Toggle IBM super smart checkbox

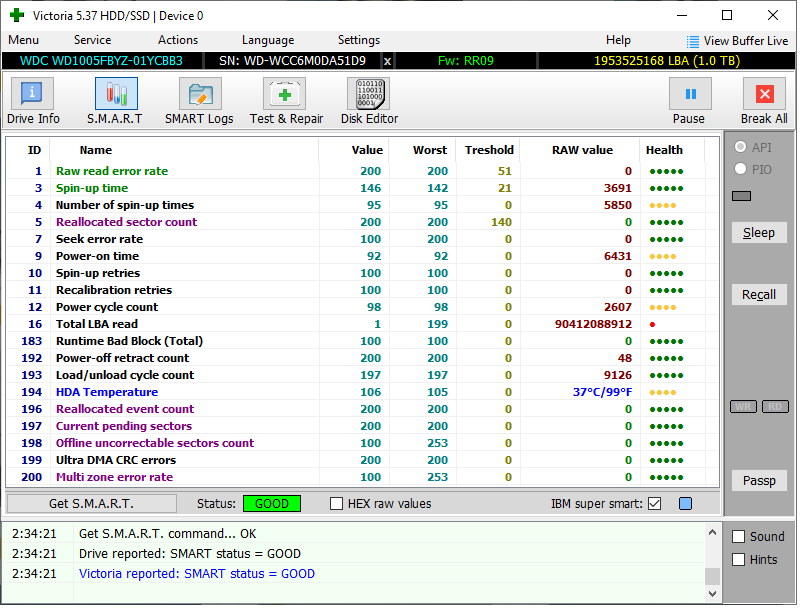655,504
